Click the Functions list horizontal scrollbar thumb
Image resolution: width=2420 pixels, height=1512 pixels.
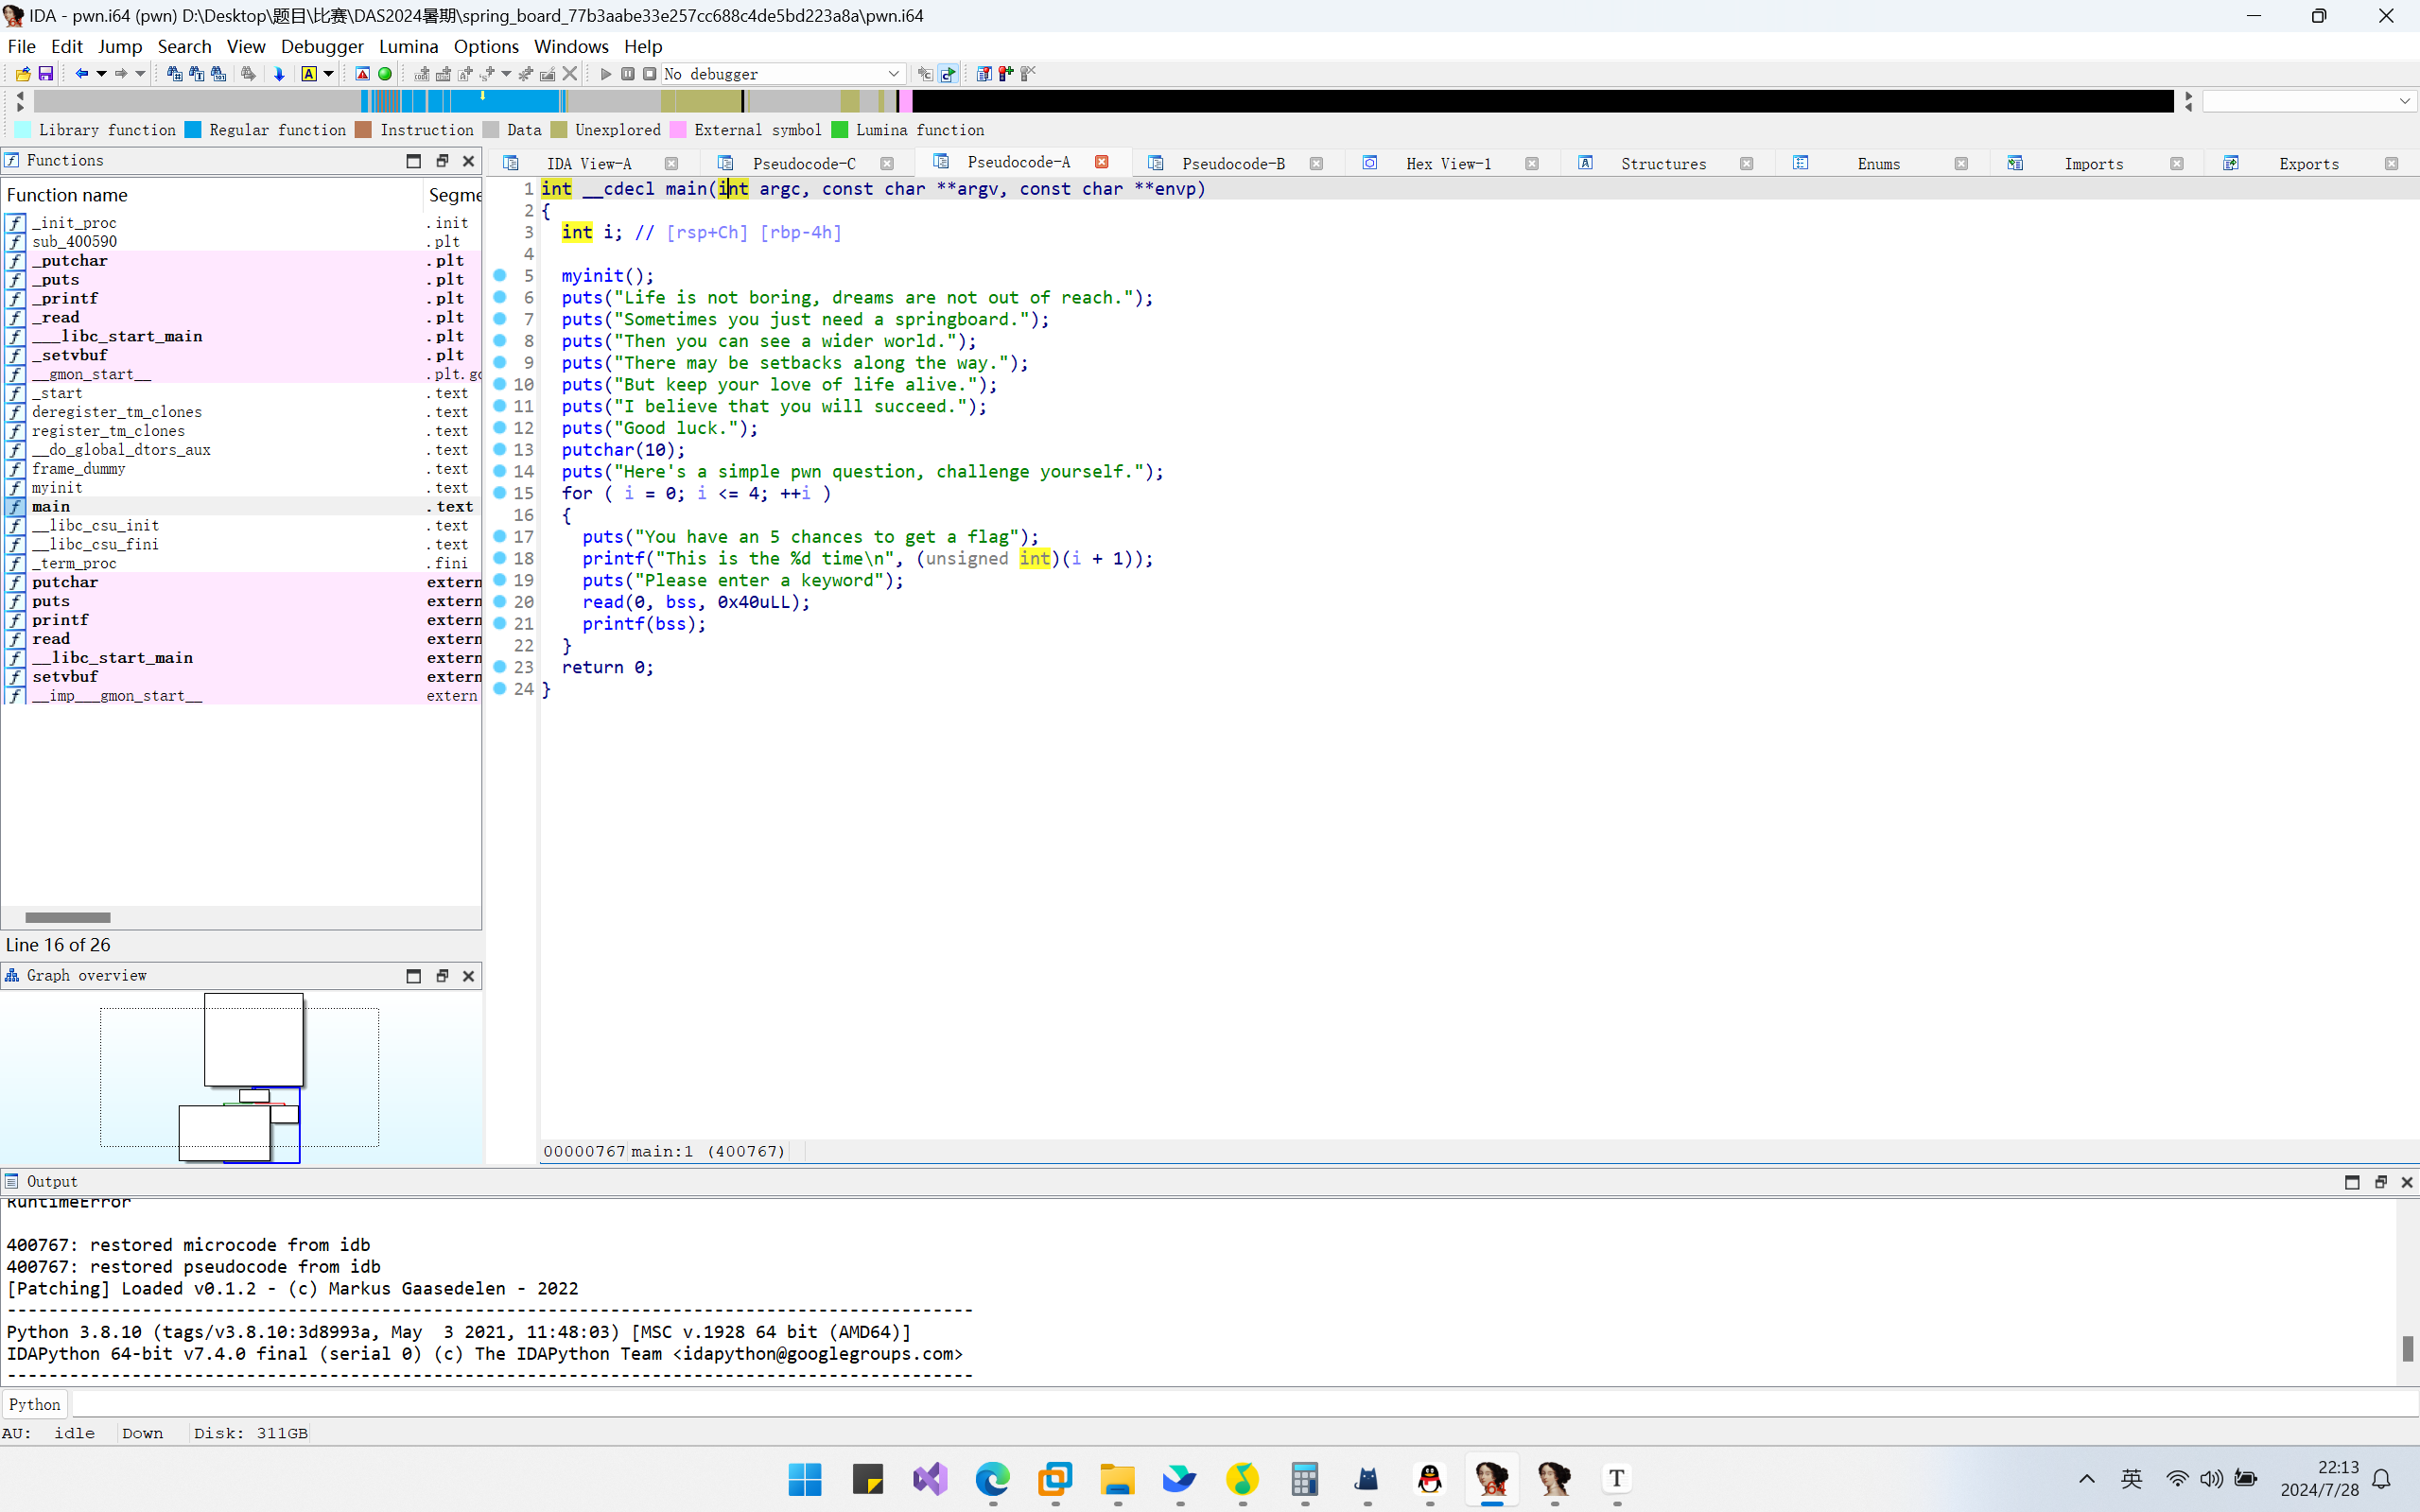point(68,917)
